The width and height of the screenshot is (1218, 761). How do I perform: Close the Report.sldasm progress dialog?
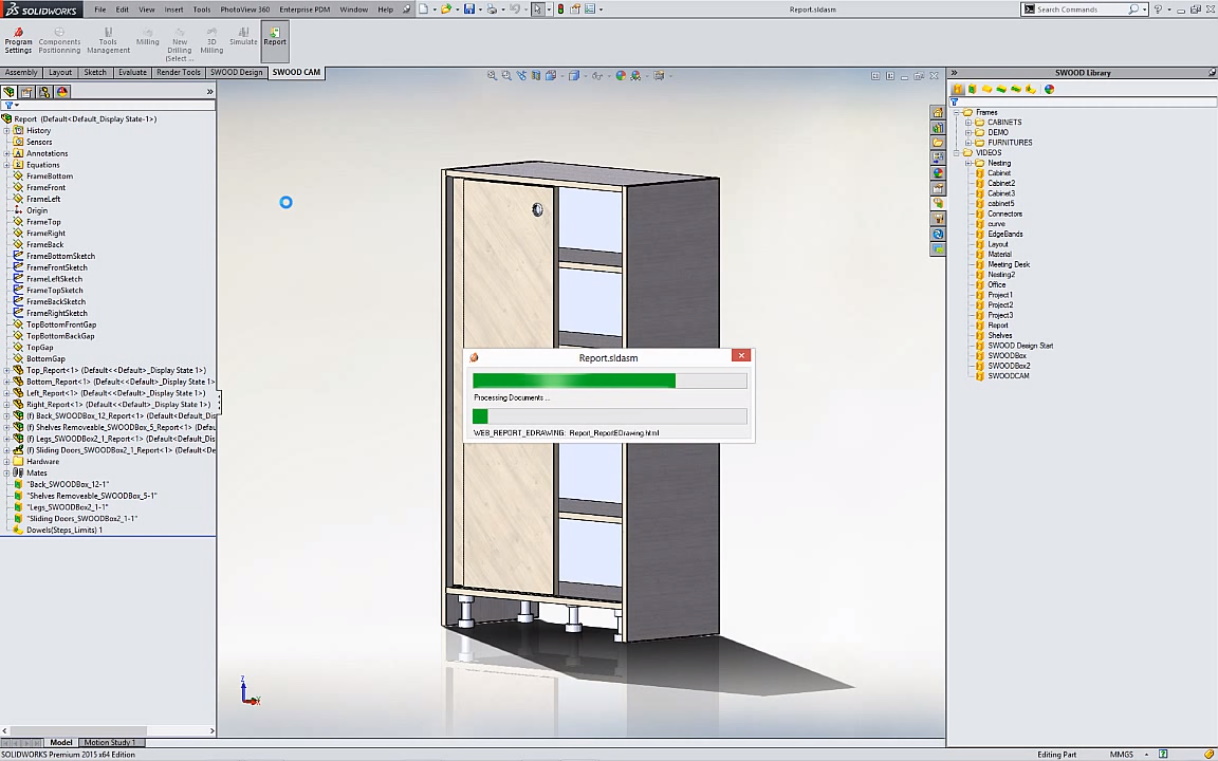point(741,356)
